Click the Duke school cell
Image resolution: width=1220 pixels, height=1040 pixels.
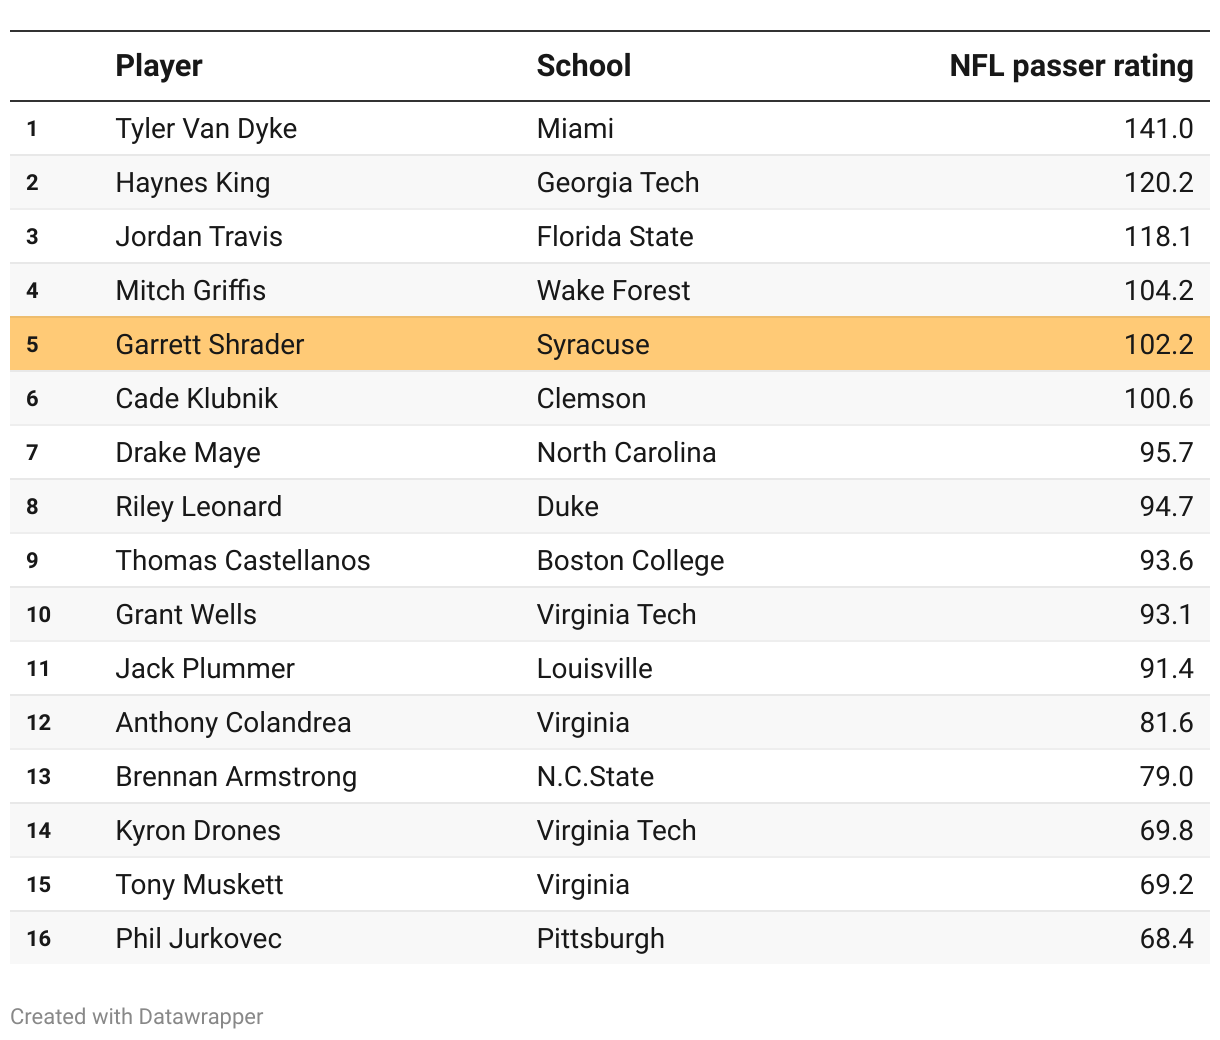click(x=568, y=507)
